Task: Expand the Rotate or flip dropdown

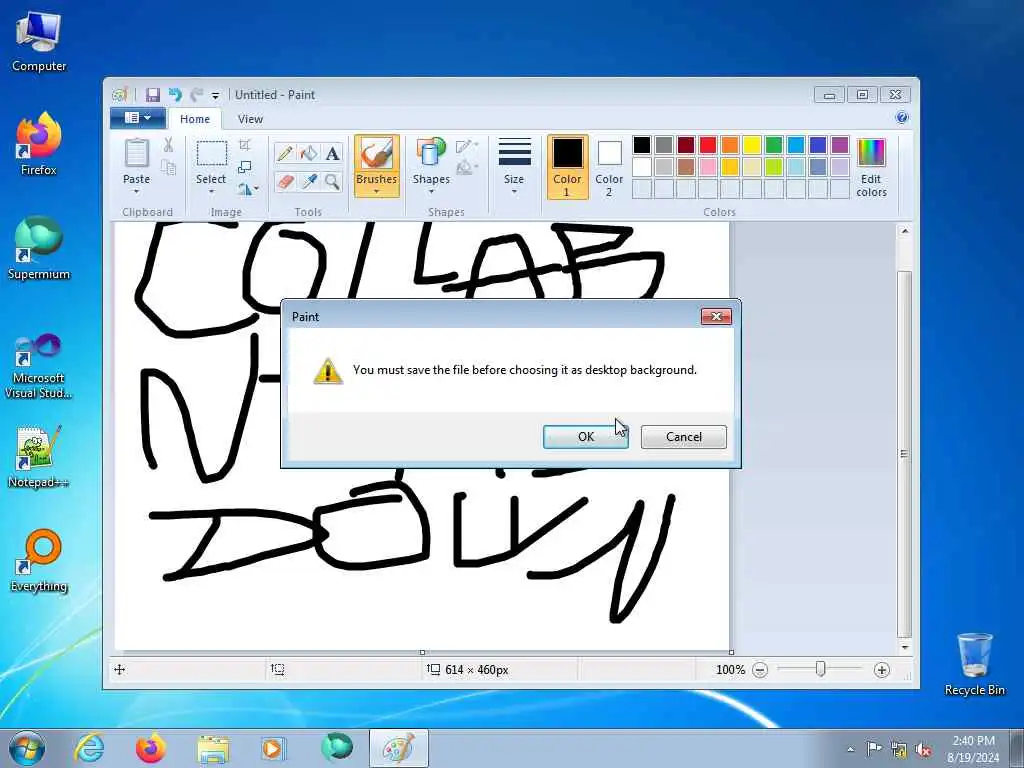Action: 248,189
